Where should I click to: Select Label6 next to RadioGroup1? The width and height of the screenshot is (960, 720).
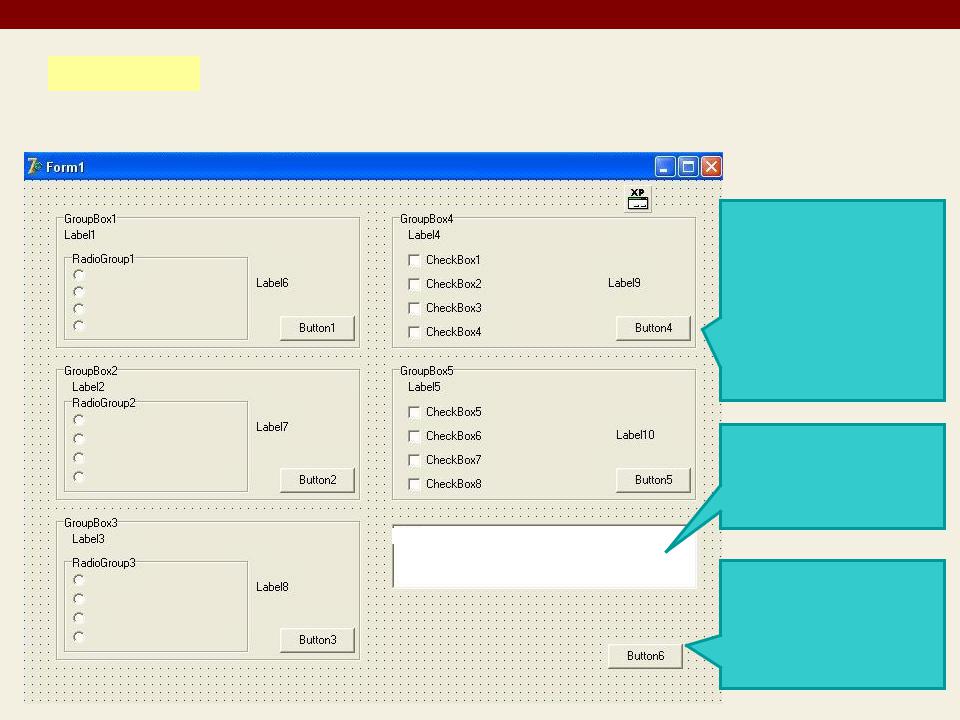(272, 283)
